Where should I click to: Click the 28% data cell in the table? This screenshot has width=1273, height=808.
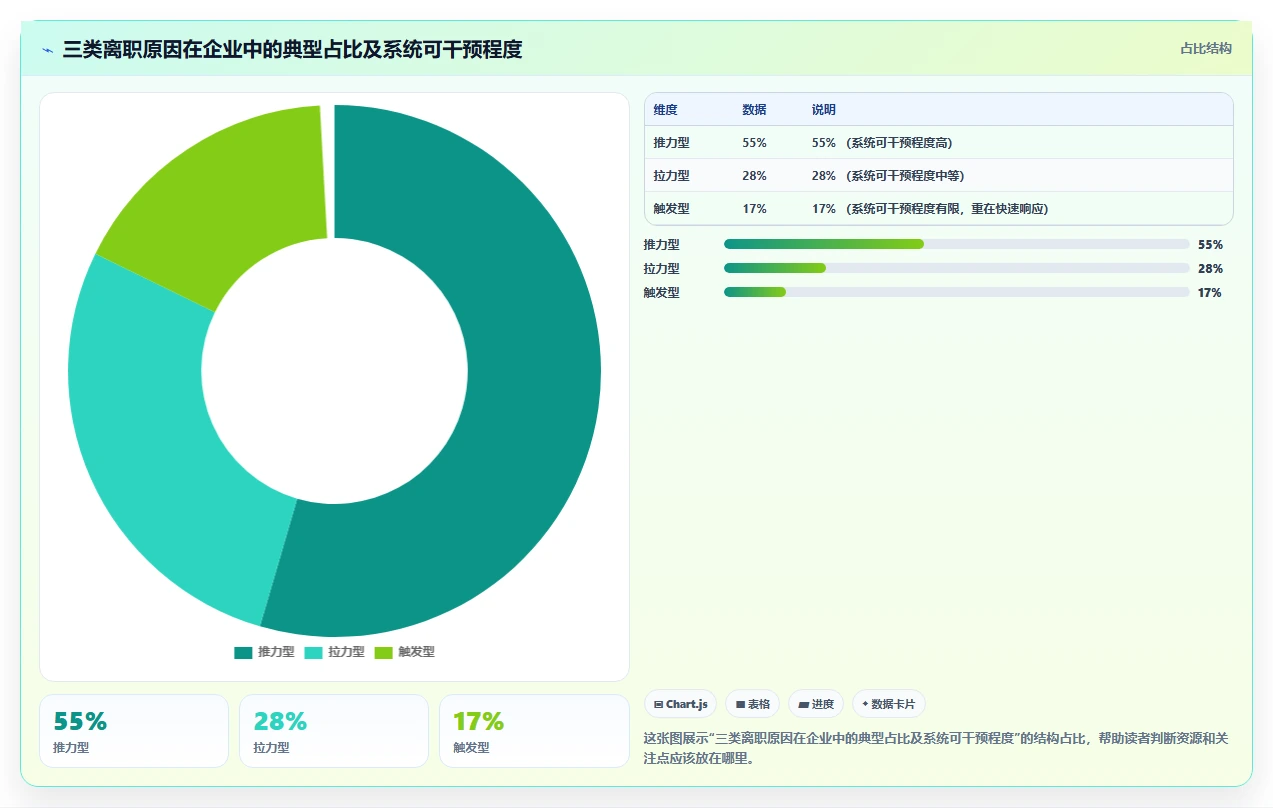point(754,176)
